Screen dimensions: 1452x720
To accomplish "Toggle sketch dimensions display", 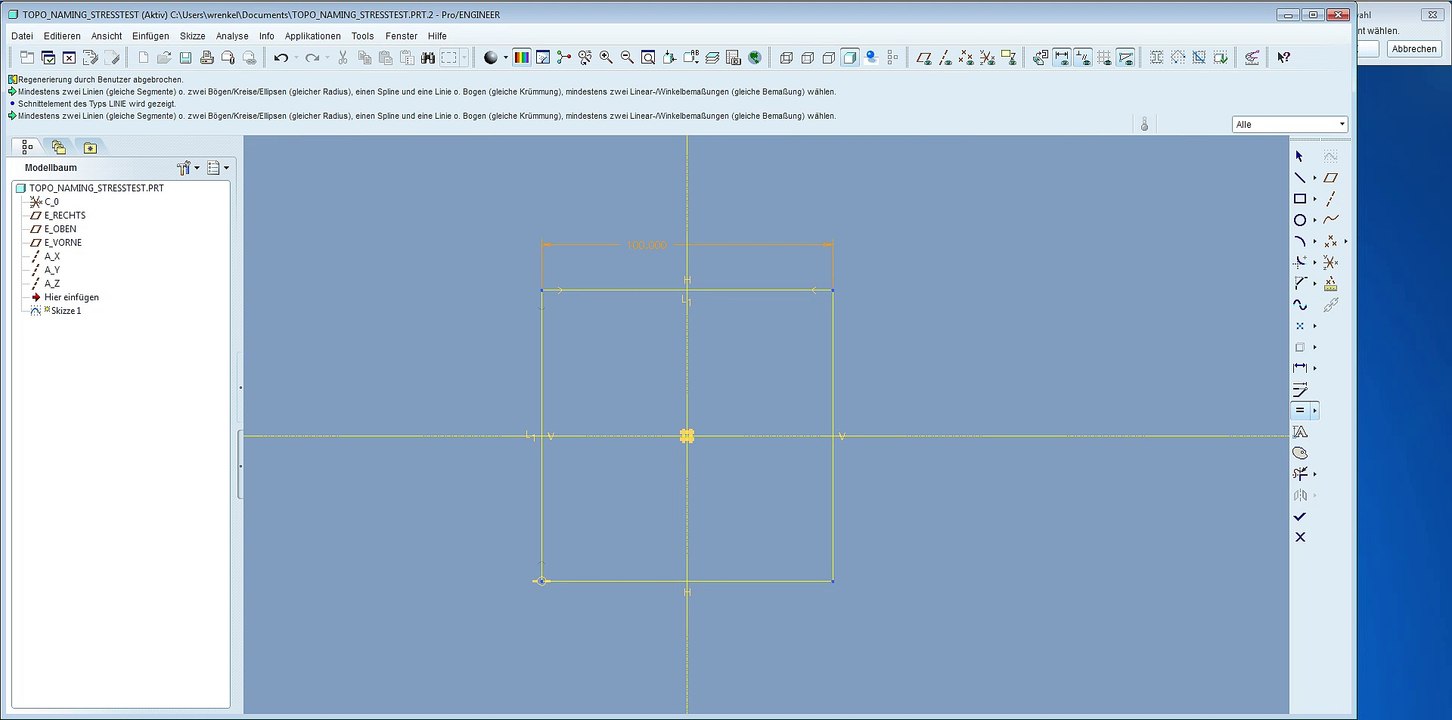I will pyautogui.click(x=1061, y=58).
